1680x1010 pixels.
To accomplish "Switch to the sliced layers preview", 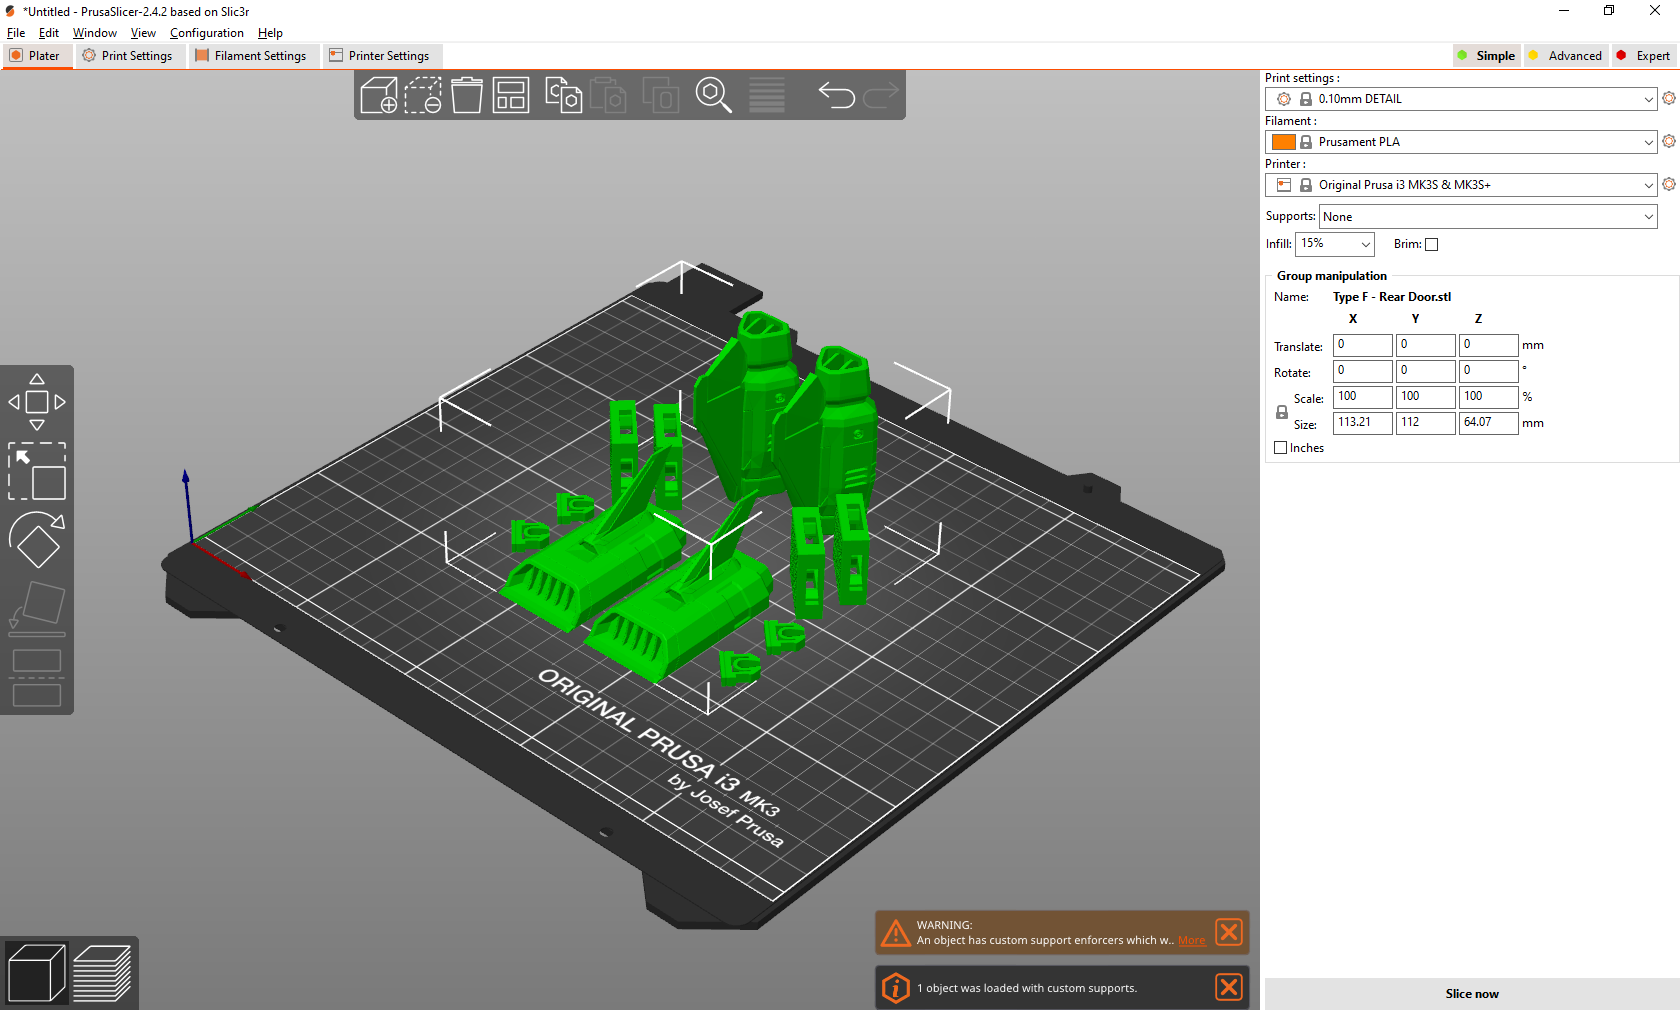I will point(102,973).
